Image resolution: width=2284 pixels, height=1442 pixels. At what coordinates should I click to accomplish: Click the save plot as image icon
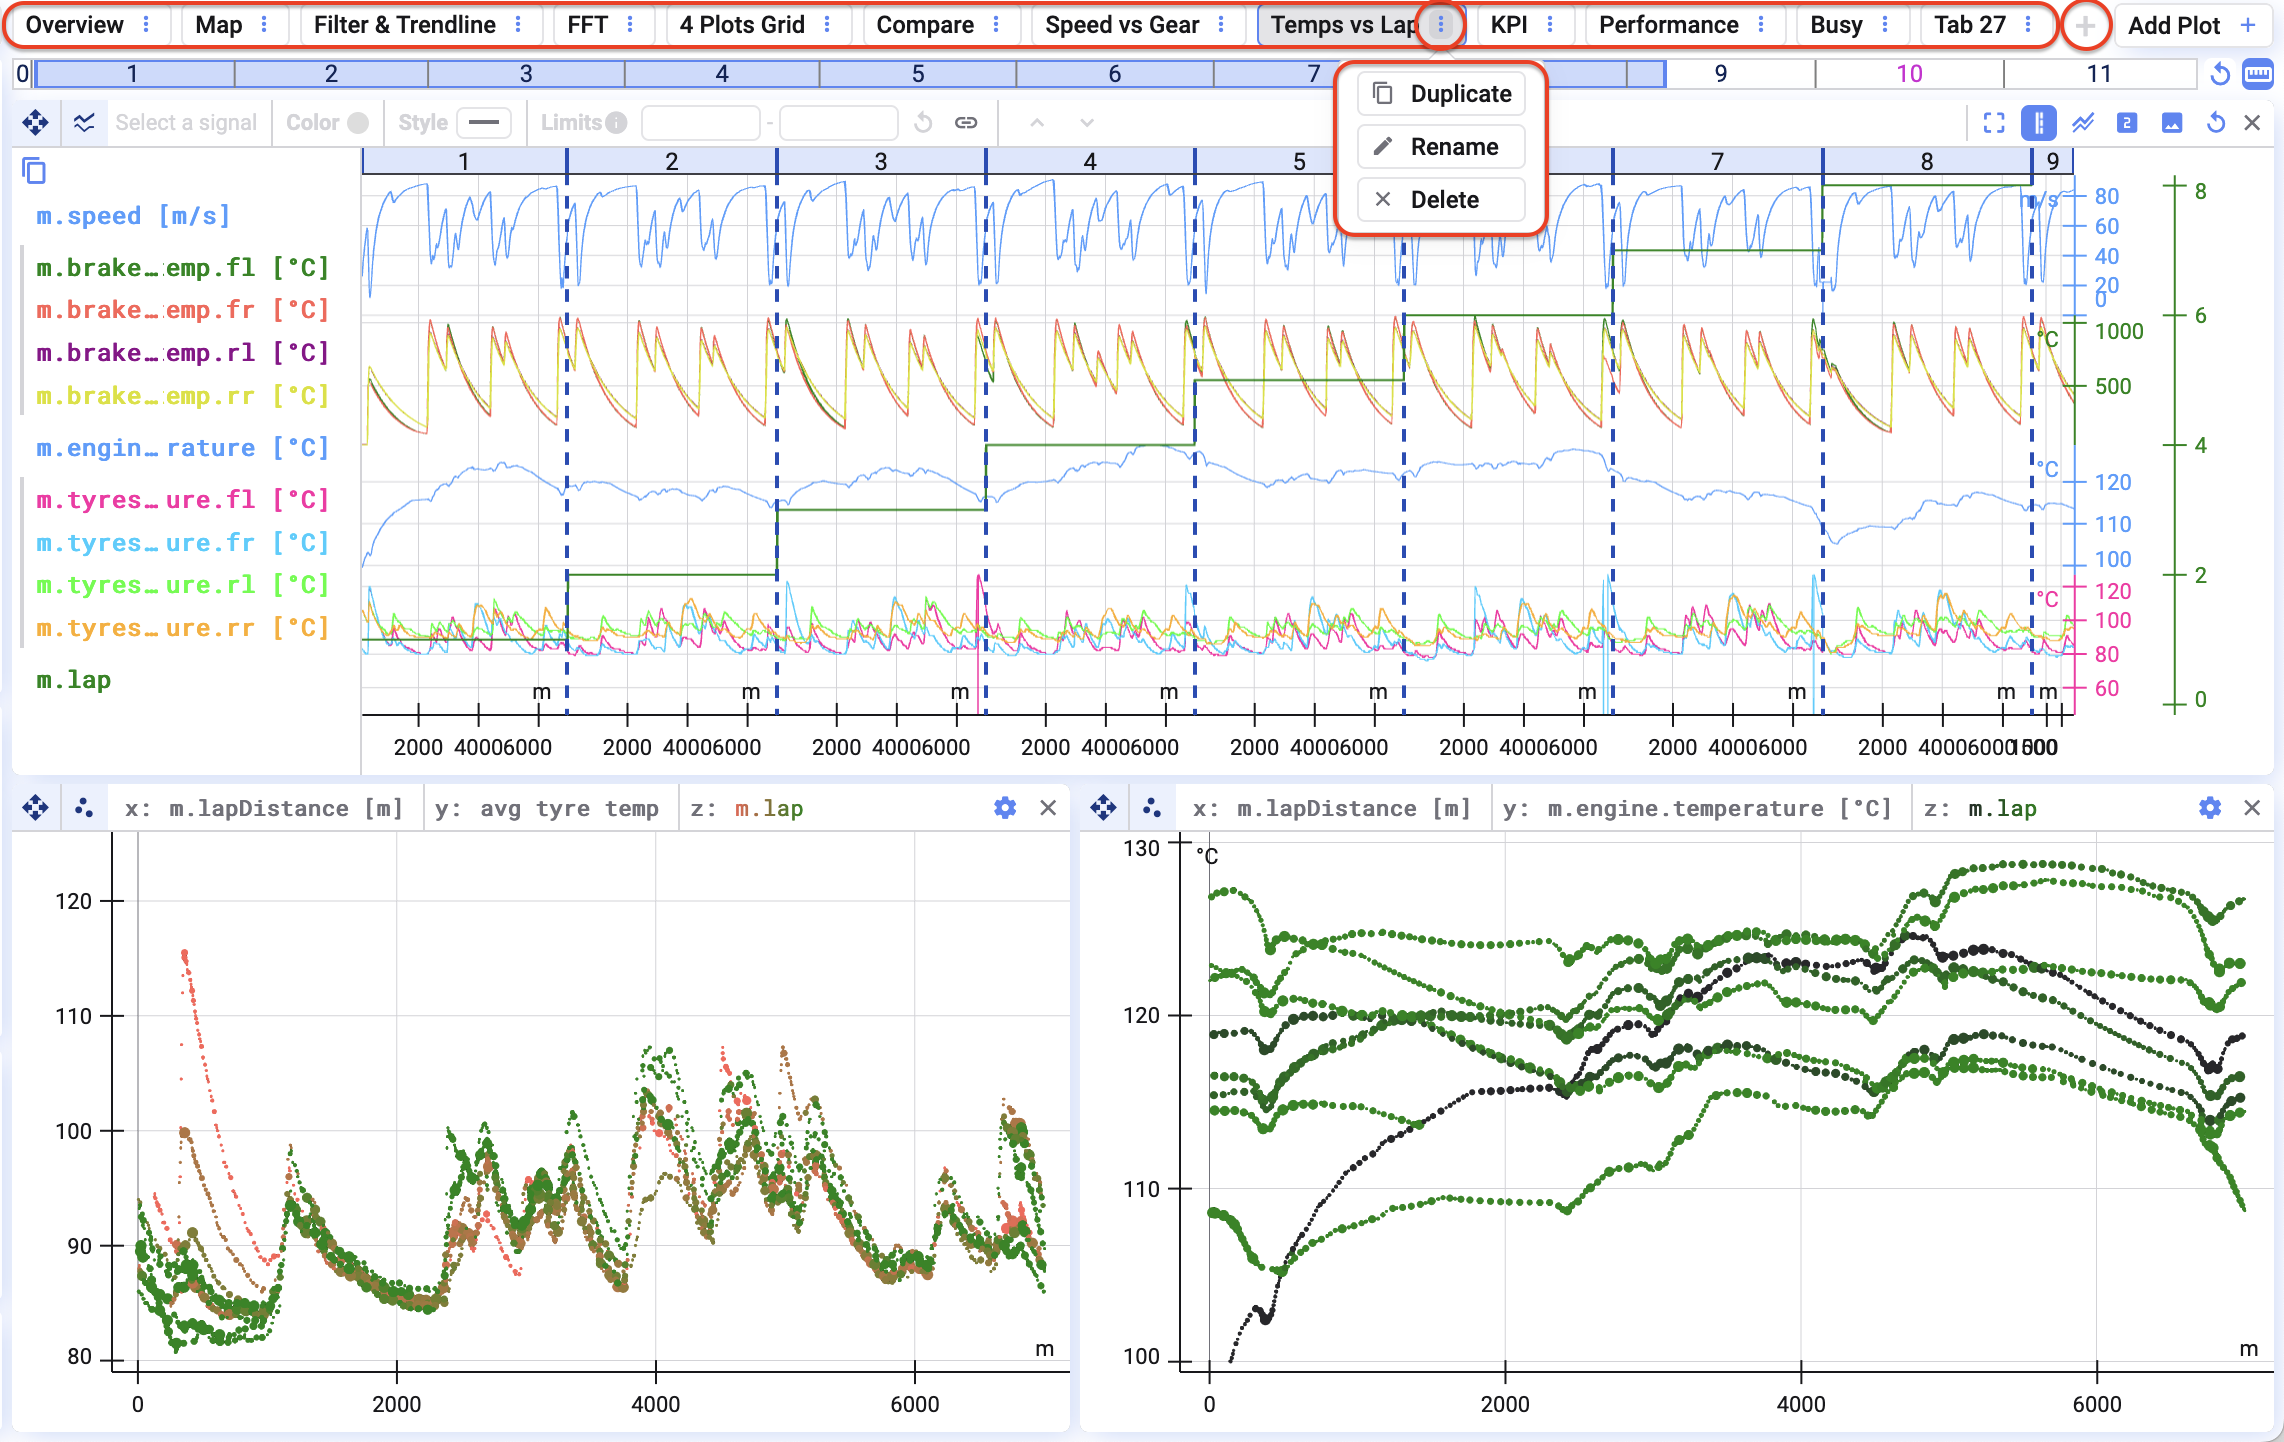coord(2172,123)
